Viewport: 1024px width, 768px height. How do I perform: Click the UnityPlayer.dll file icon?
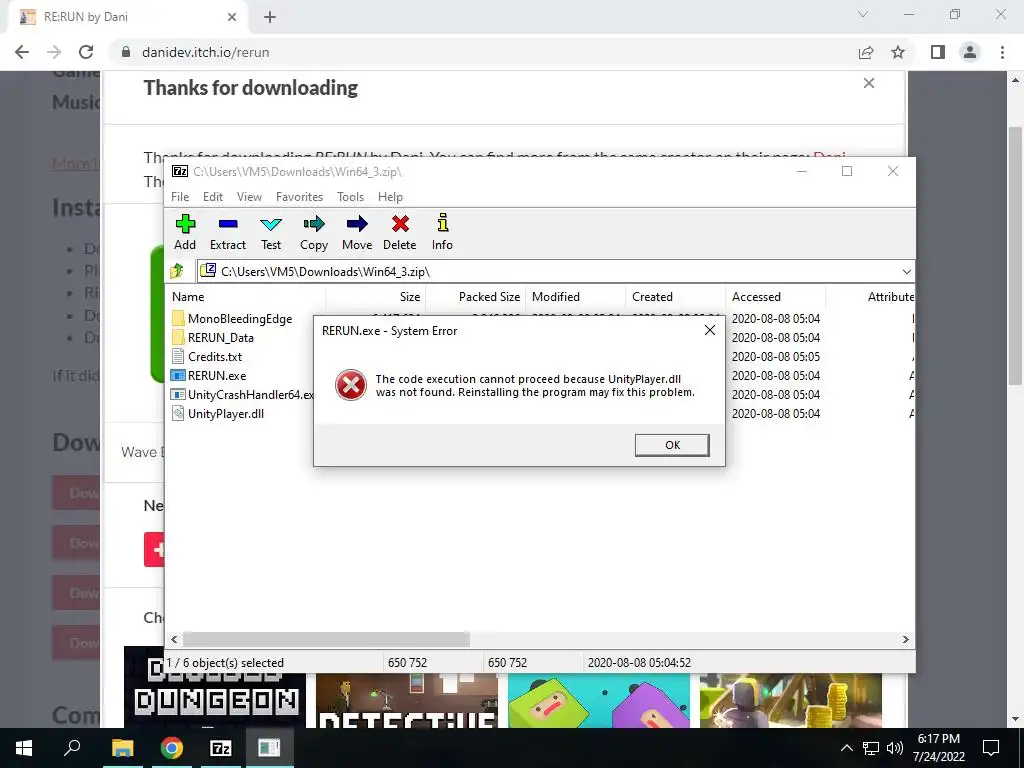point(178,413)
